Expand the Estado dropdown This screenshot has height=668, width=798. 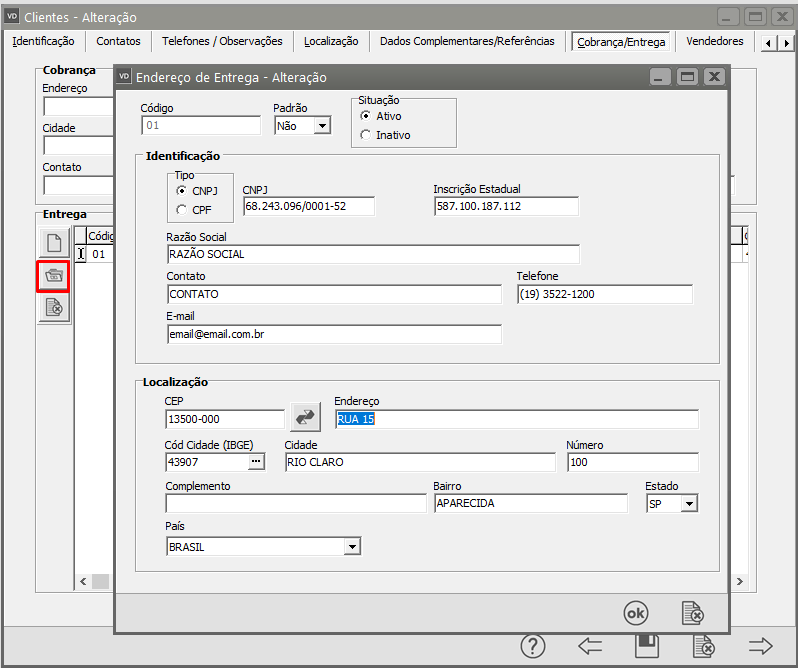click(x=688, y=504)
